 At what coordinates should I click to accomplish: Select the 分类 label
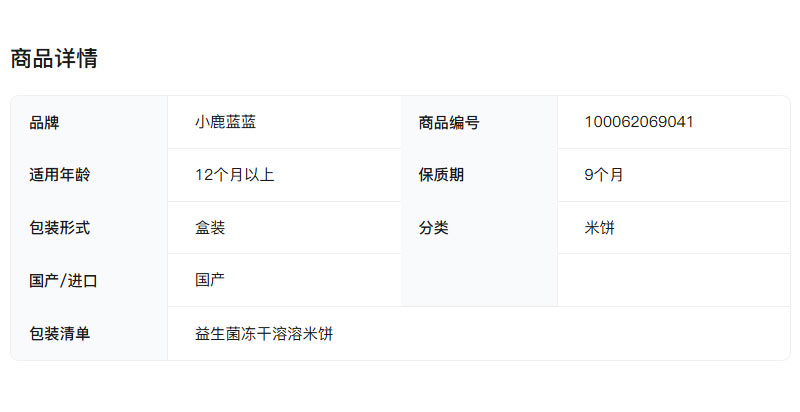433,228
